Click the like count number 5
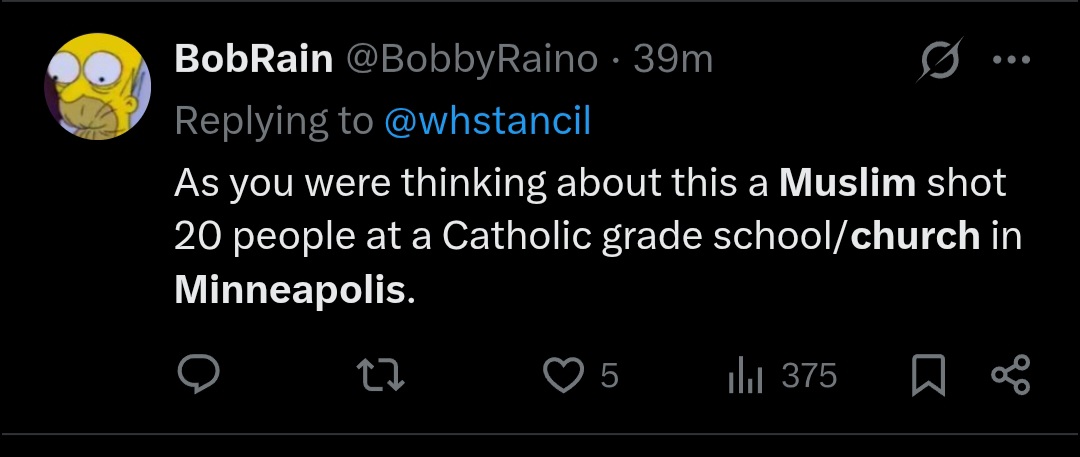The width and height of the screenshot is (1080, 457). [609, 376]
